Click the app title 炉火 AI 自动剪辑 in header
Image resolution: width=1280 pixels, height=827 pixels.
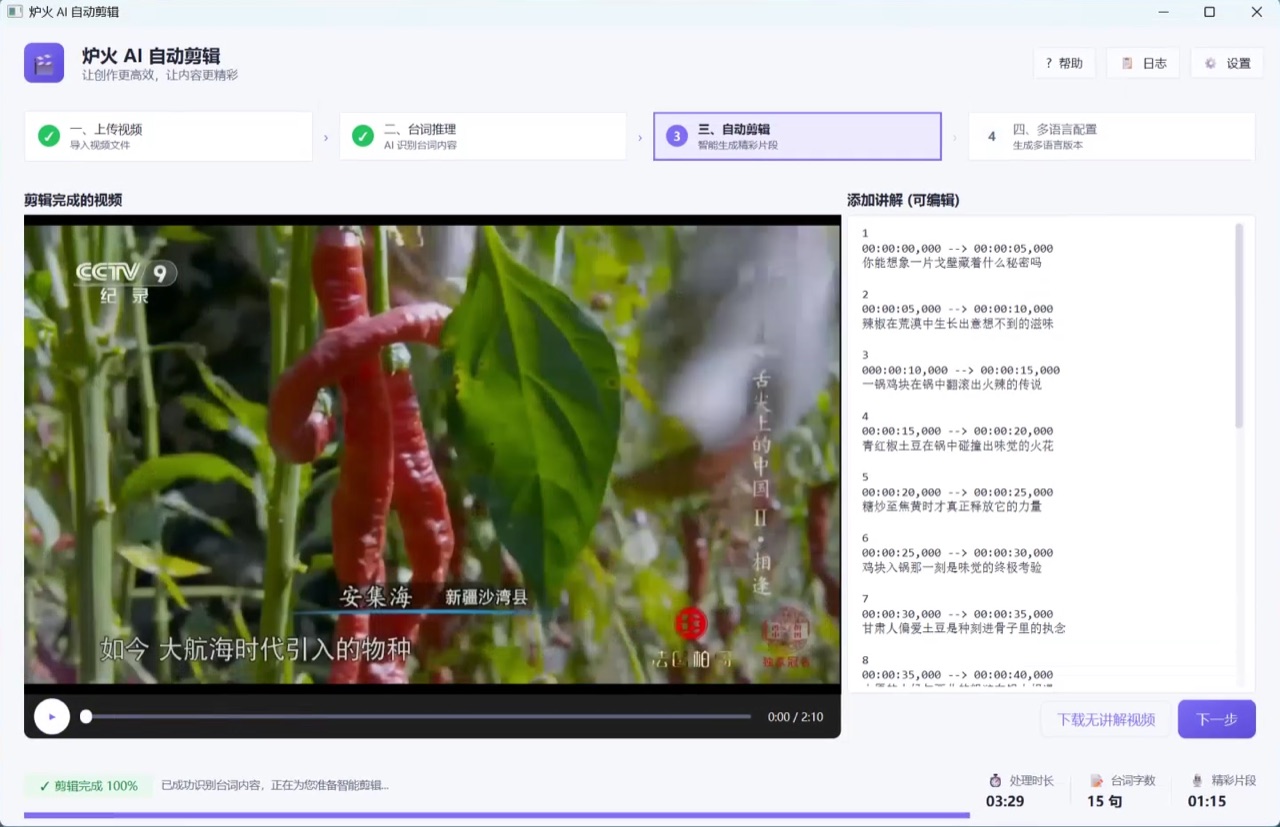tap(151, 56)
